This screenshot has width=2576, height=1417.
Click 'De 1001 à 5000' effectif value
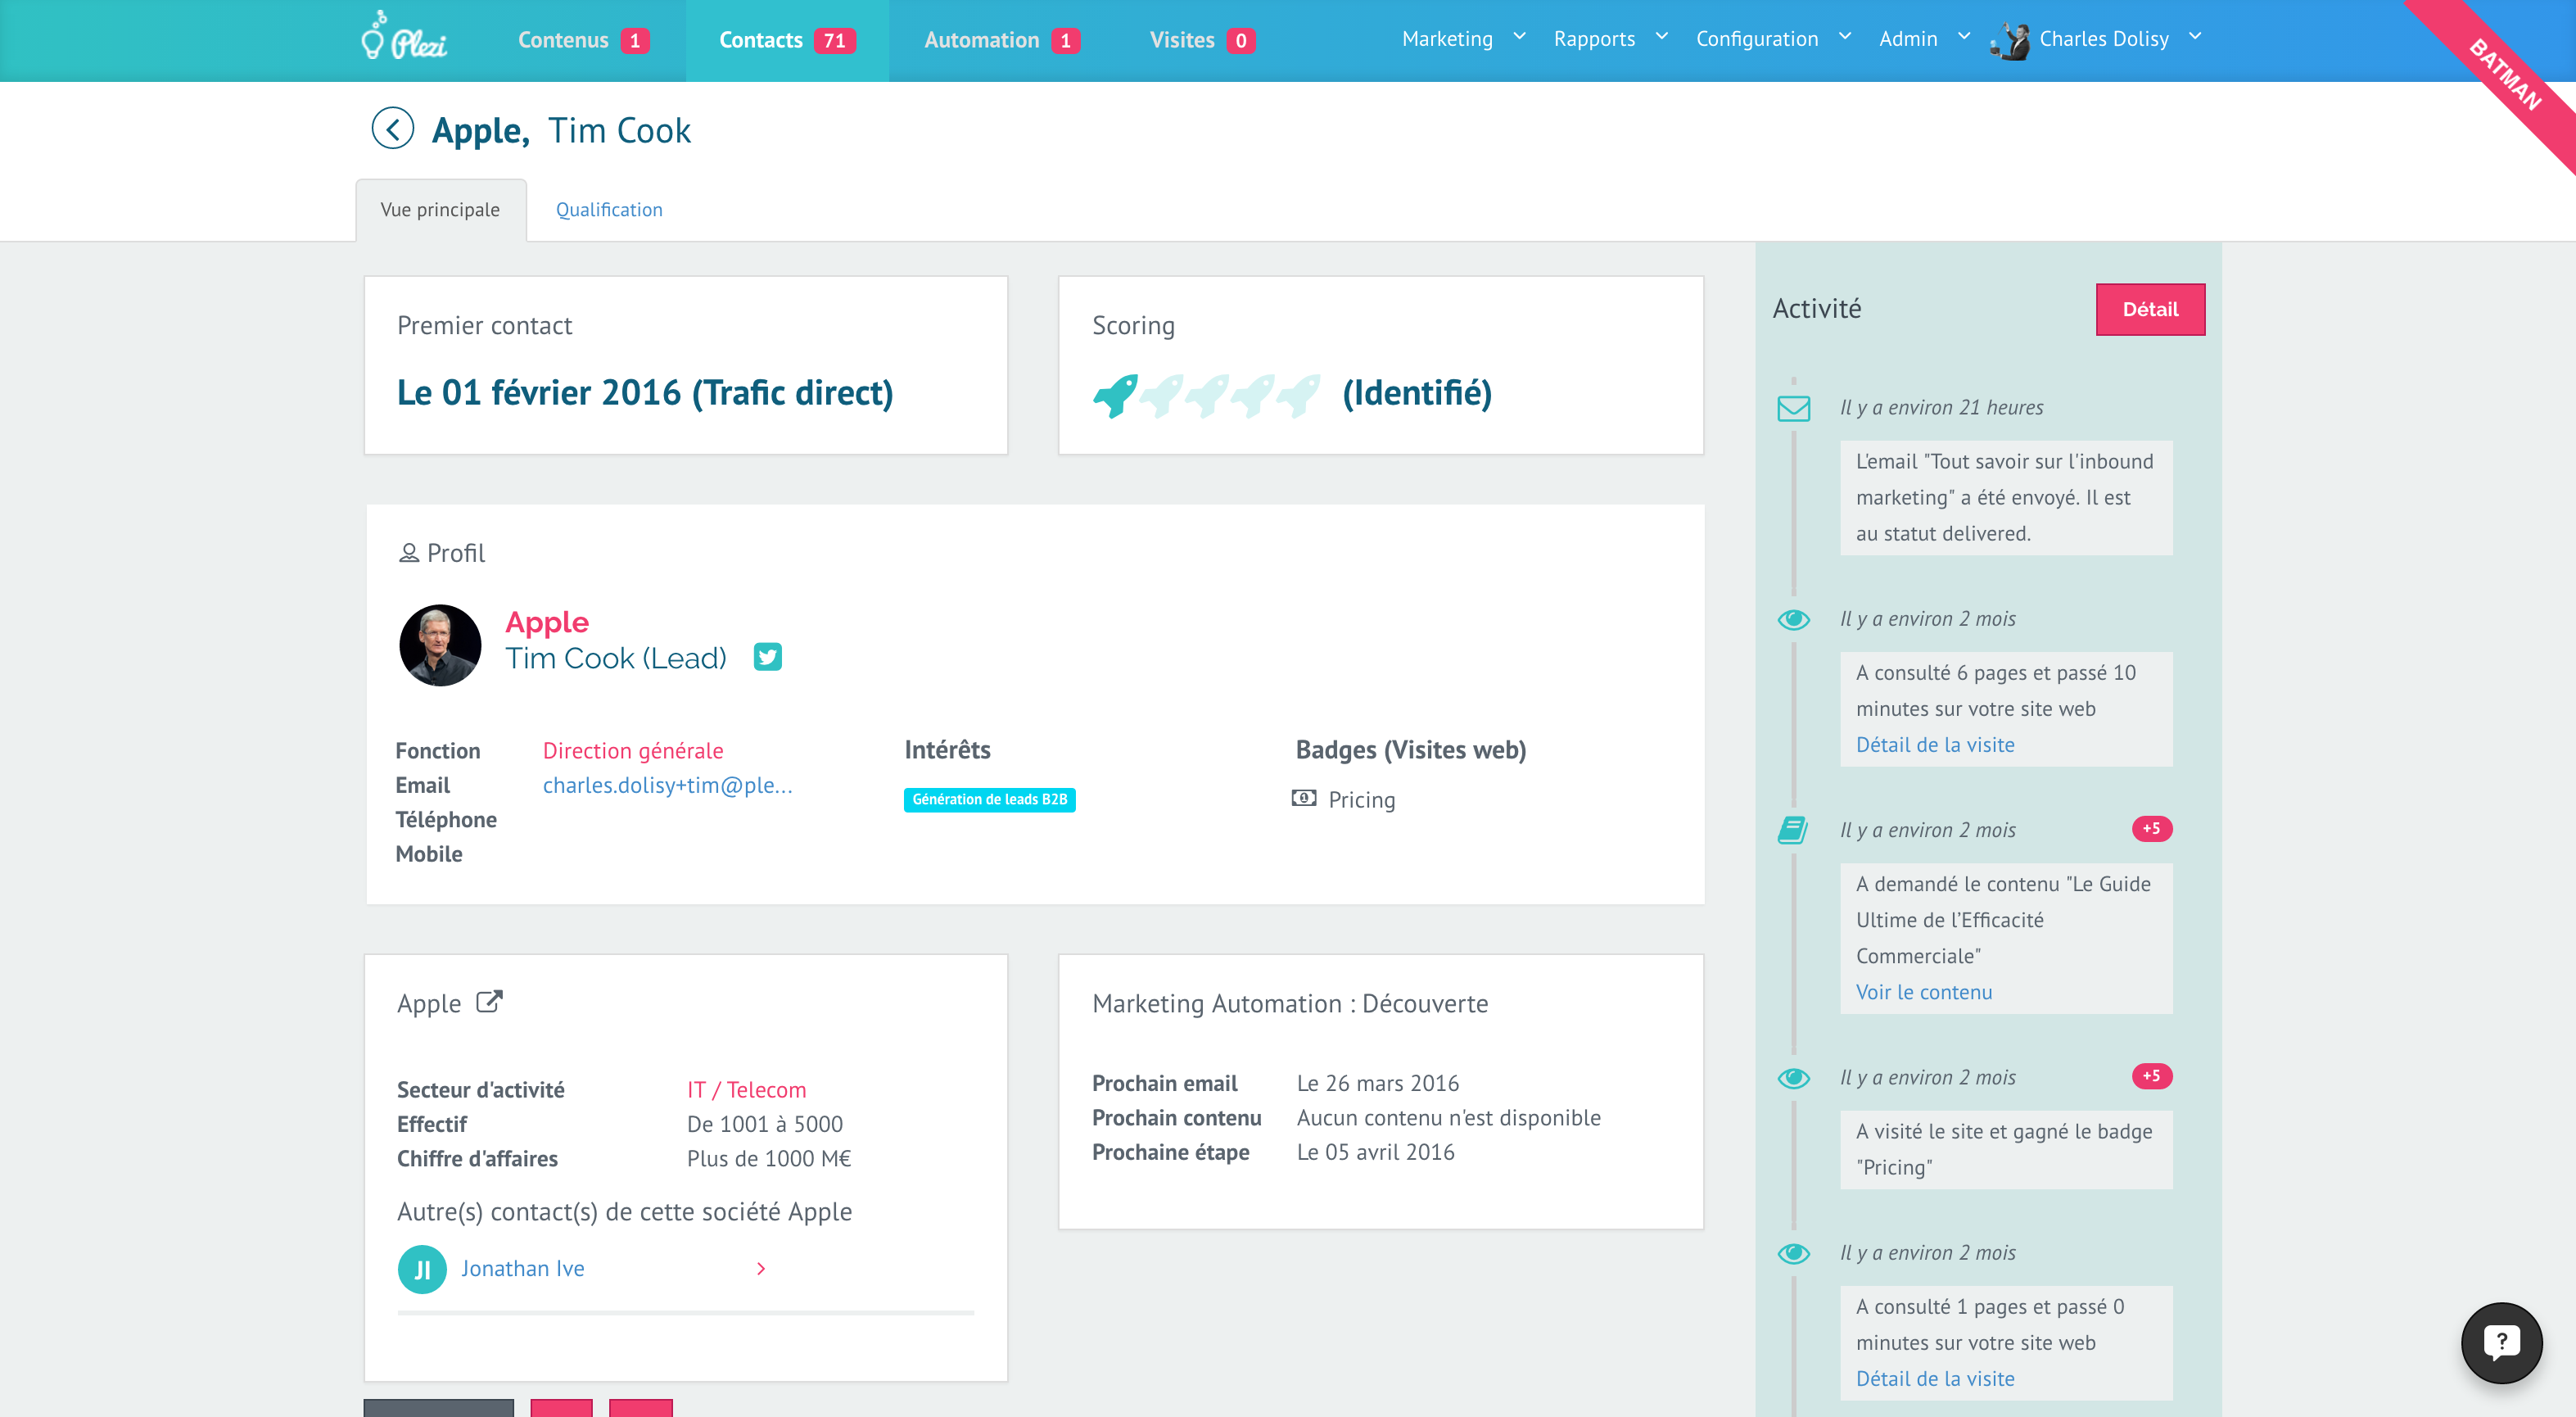point(765,1125)
